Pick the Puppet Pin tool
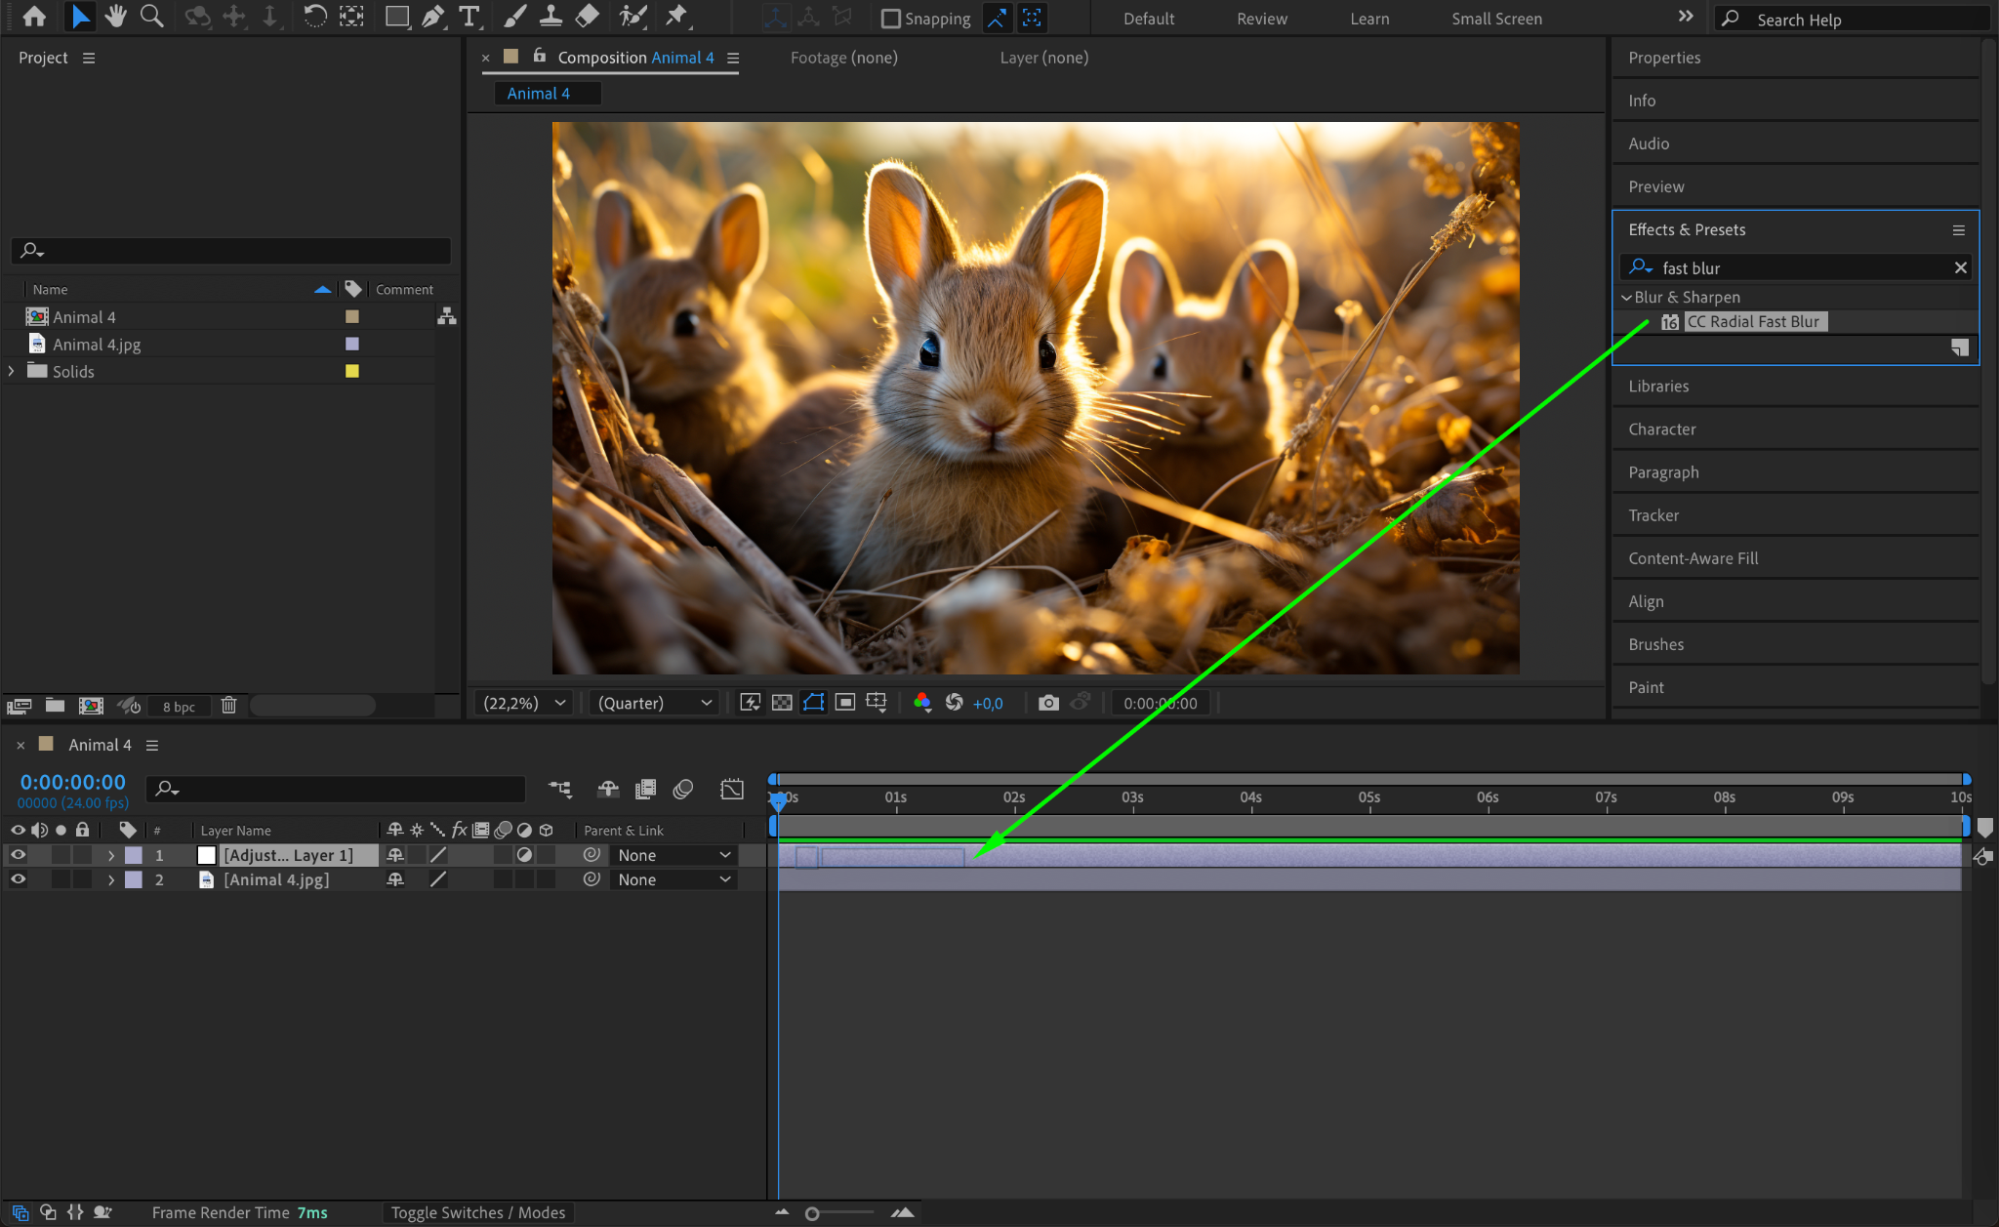1999x1227 pixels. coord(677,16)
